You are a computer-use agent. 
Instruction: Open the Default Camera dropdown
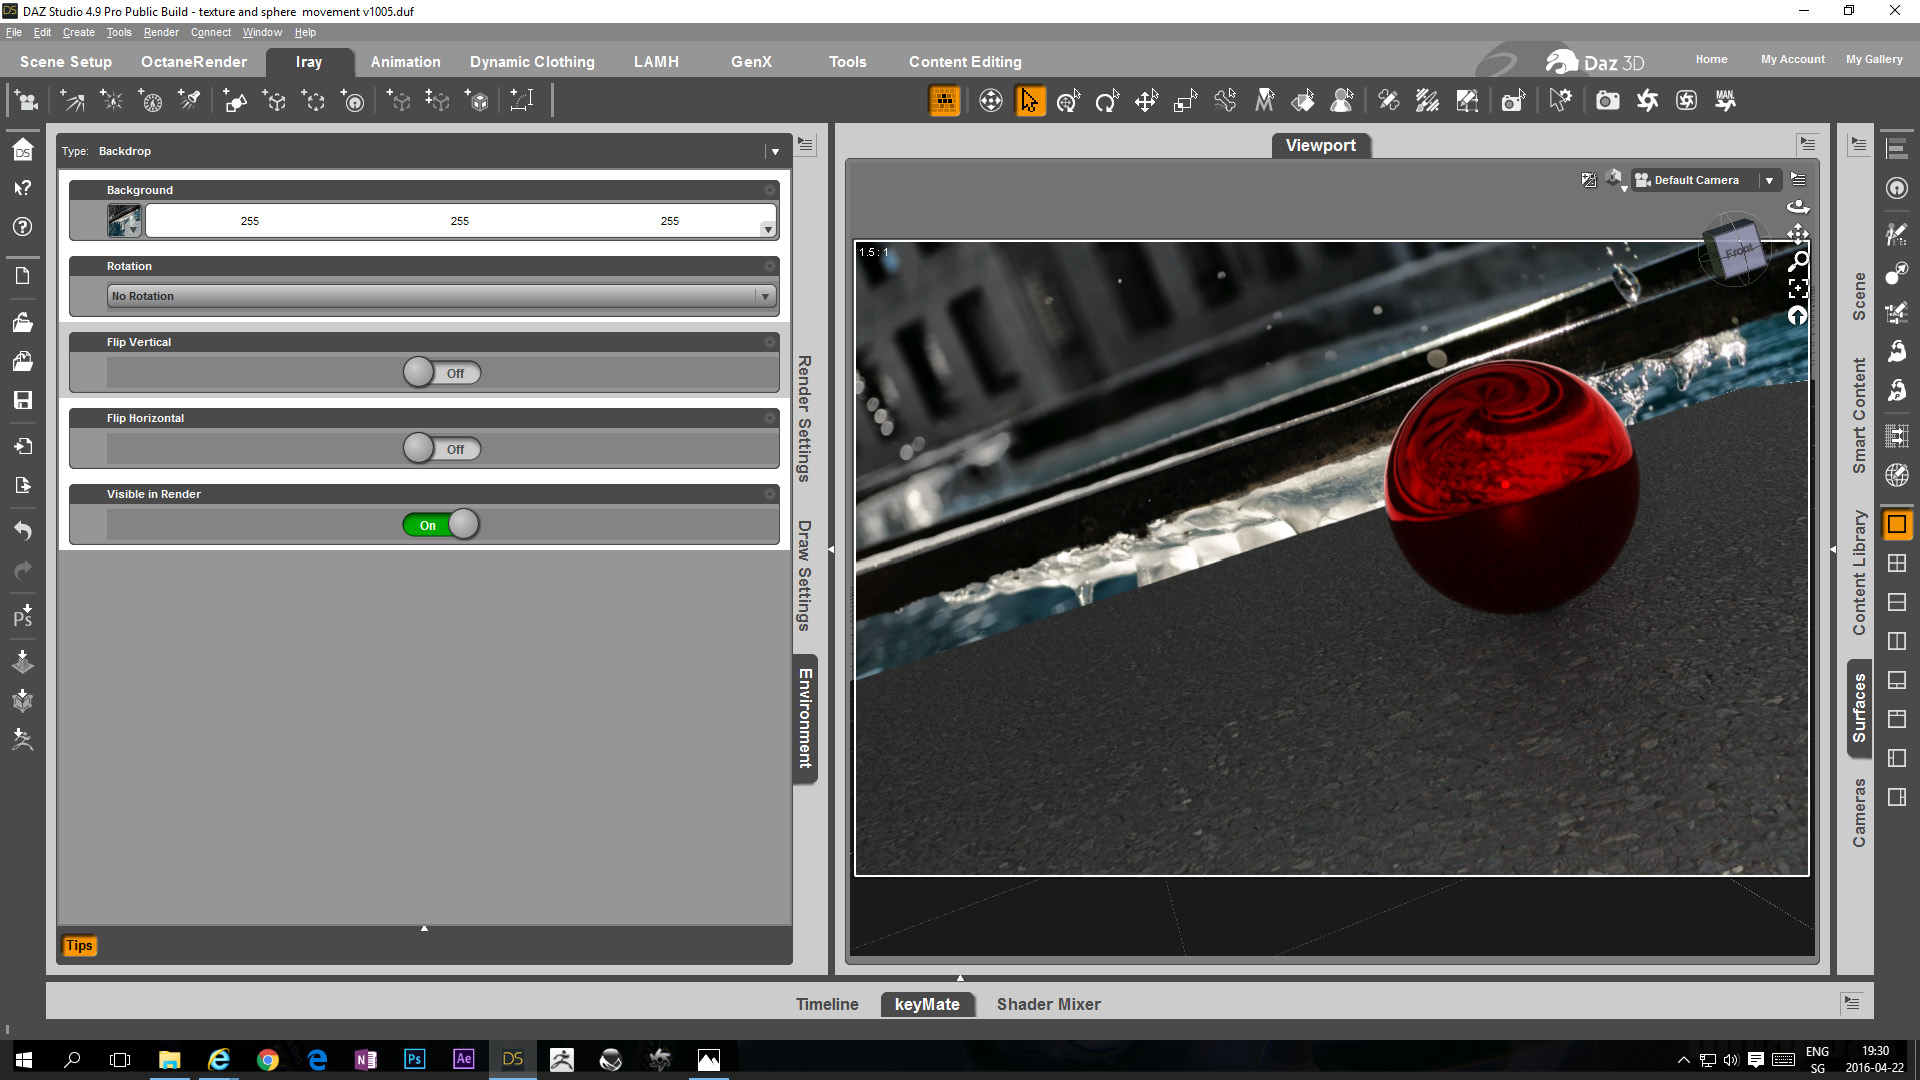(x=1768, y=180)
